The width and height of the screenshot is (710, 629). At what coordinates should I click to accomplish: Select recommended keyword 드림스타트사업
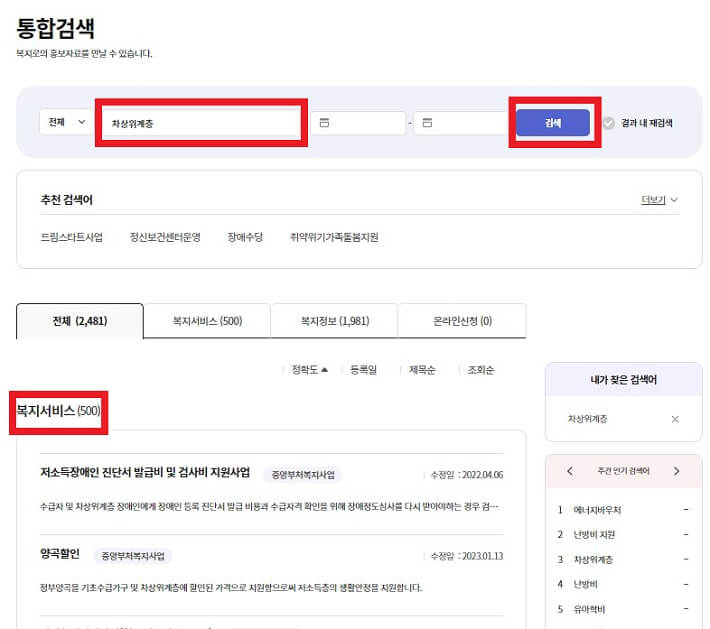[72, 237]
